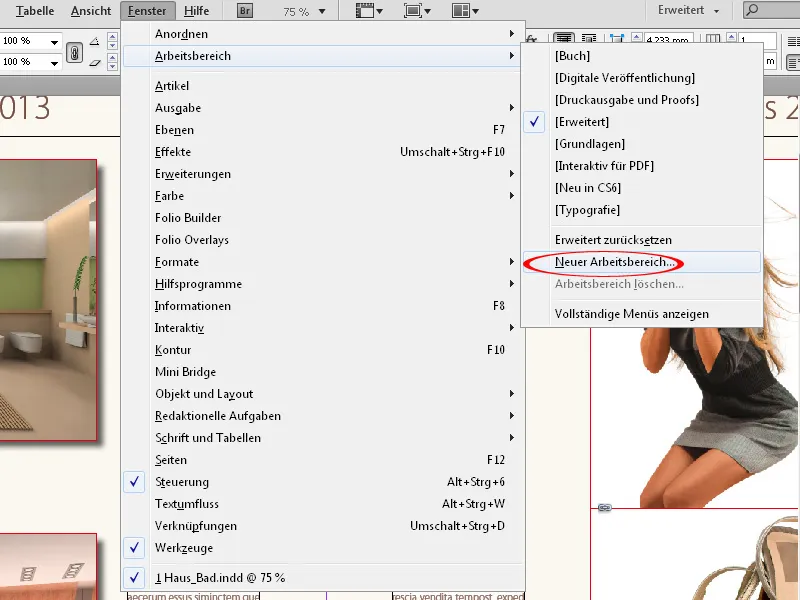Open the arrange documents icon dropdown
Viewport: 800px width, 600px height.
pyautogui.click(x=465, y=11)
